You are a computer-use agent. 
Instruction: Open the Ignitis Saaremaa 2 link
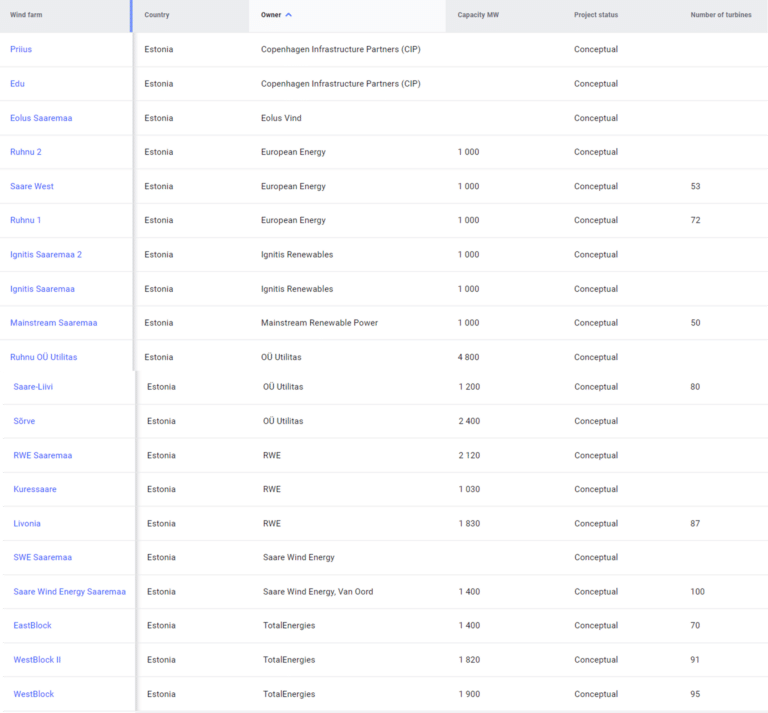click(46, 255)
